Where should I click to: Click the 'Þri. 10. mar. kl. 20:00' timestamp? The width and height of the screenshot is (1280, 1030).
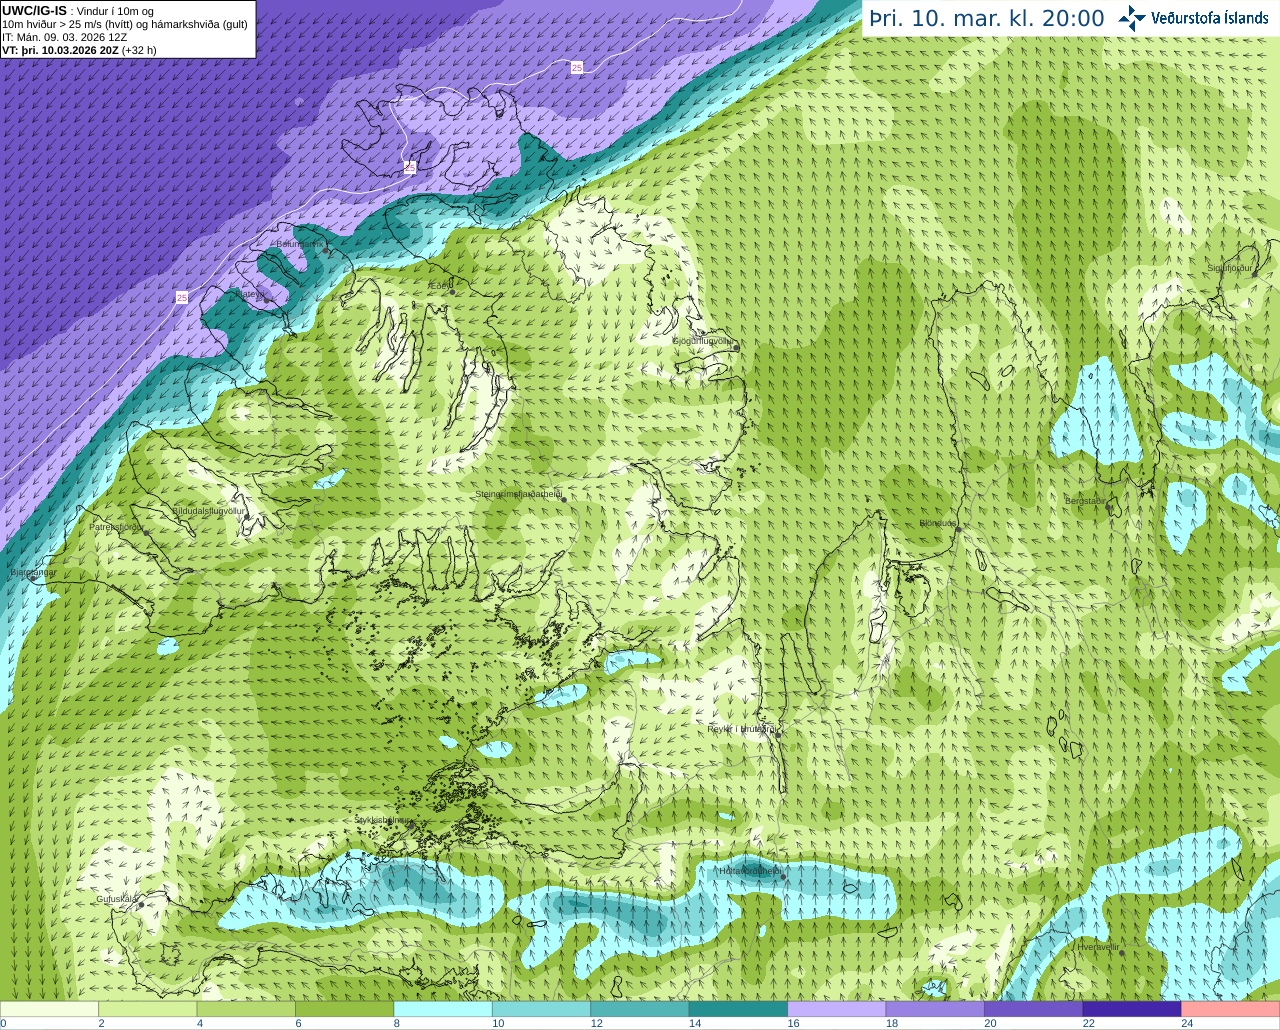(x=986, y=18)
